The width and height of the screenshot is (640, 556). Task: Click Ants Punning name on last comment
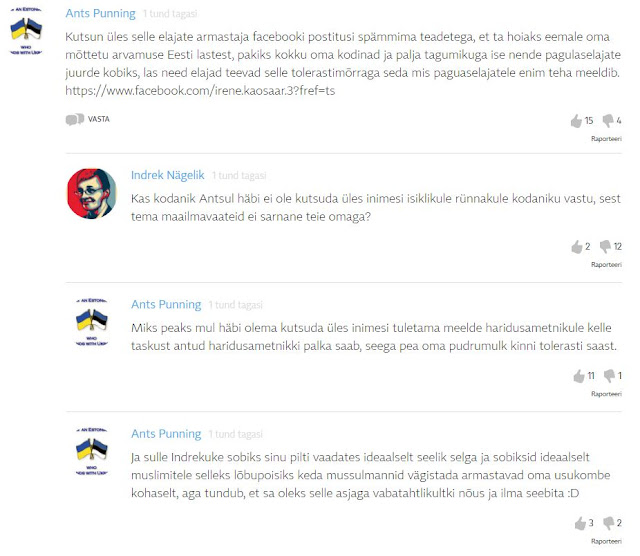click(x=166, y=434)
